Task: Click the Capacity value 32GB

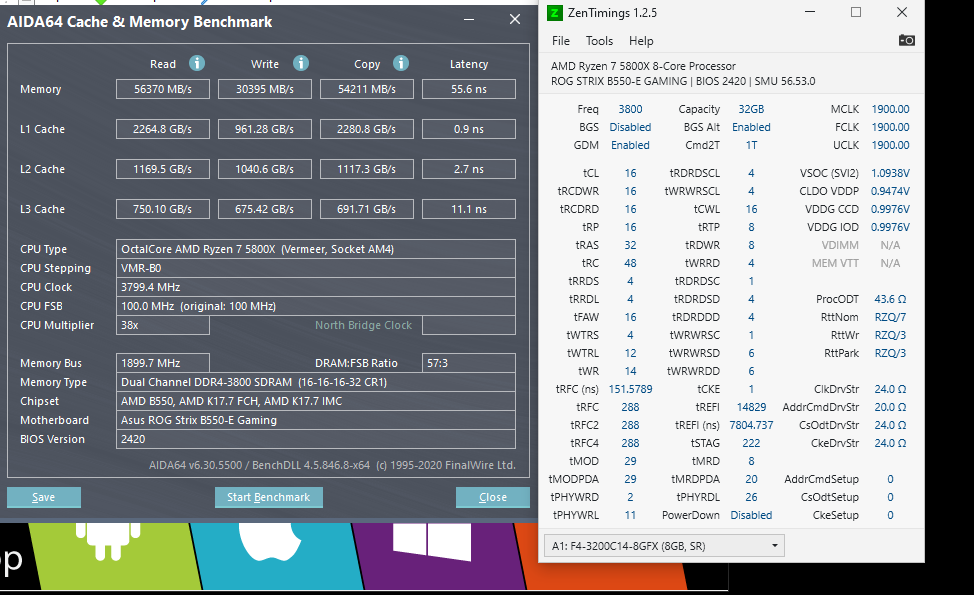Action: (751, 109)
